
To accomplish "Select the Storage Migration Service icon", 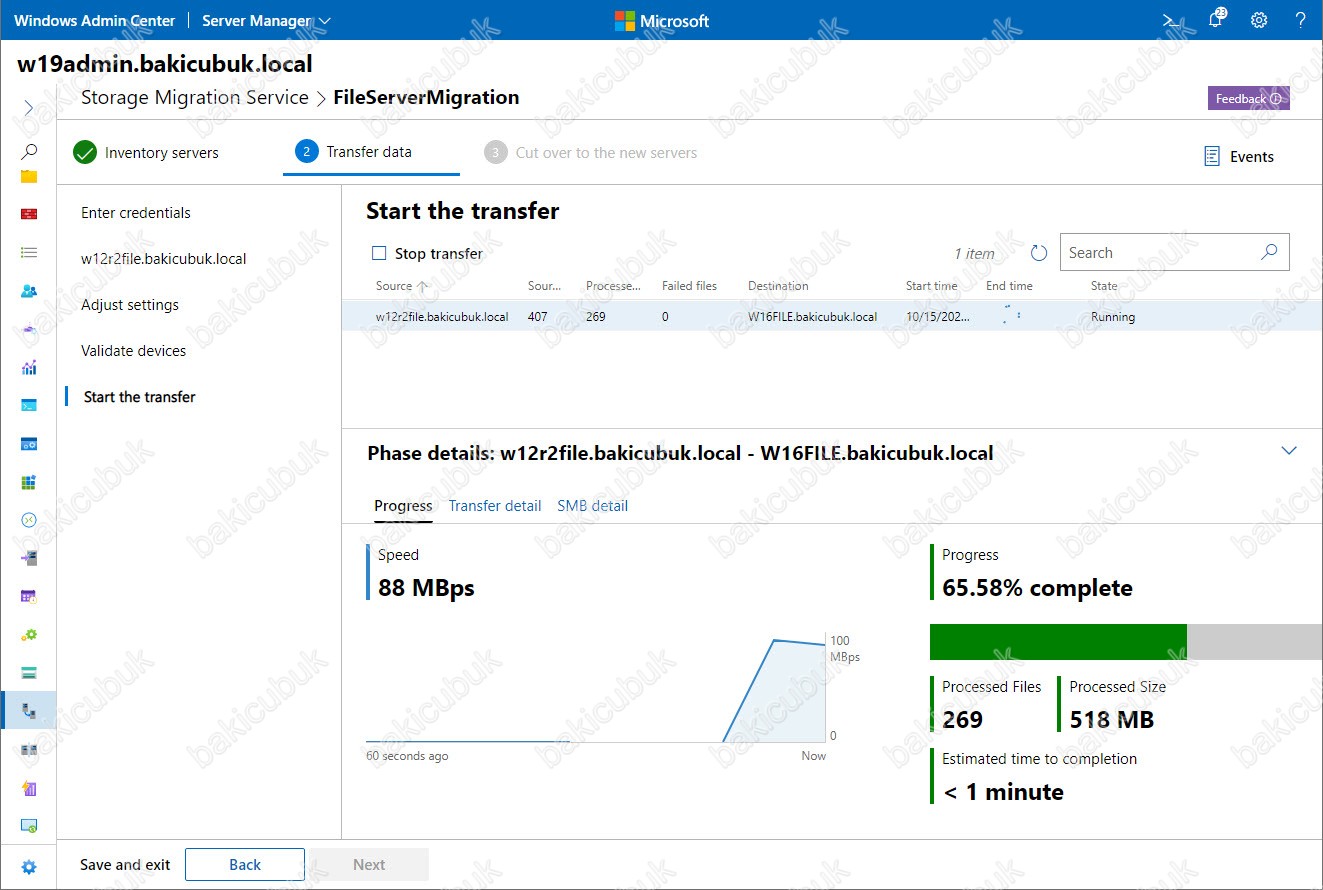I will coord(29,711).
